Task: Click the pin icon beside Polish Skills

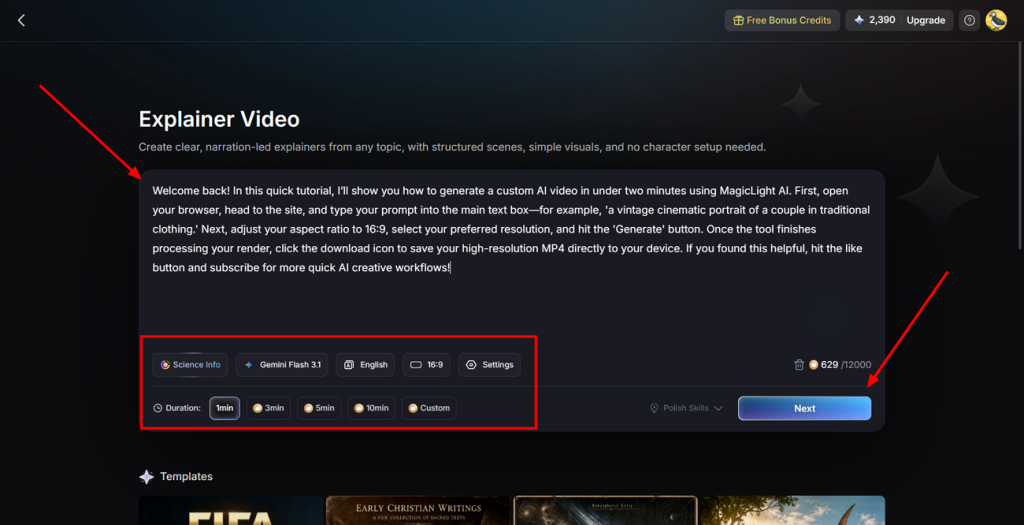Action: click(x=654, y=408)
